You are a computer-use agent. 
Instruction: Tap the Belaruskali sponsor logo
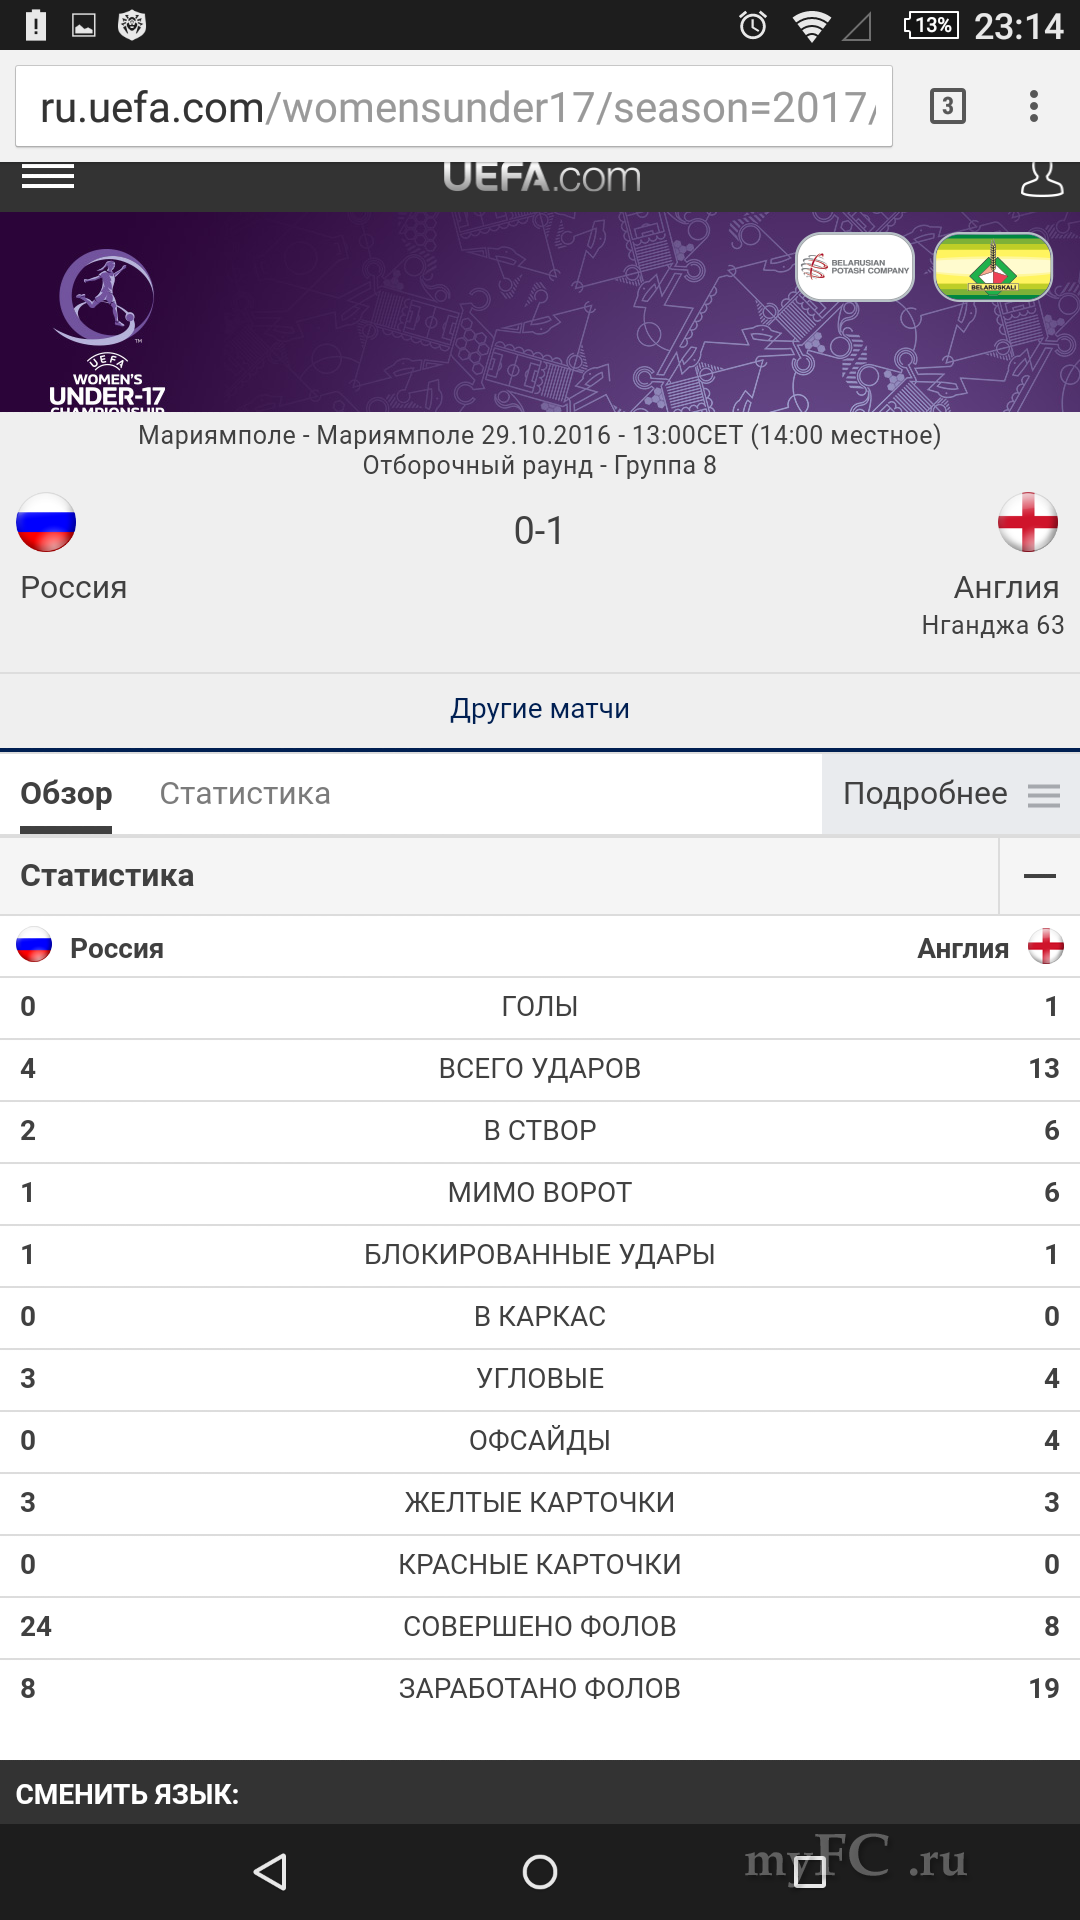[x=992, y=267]
